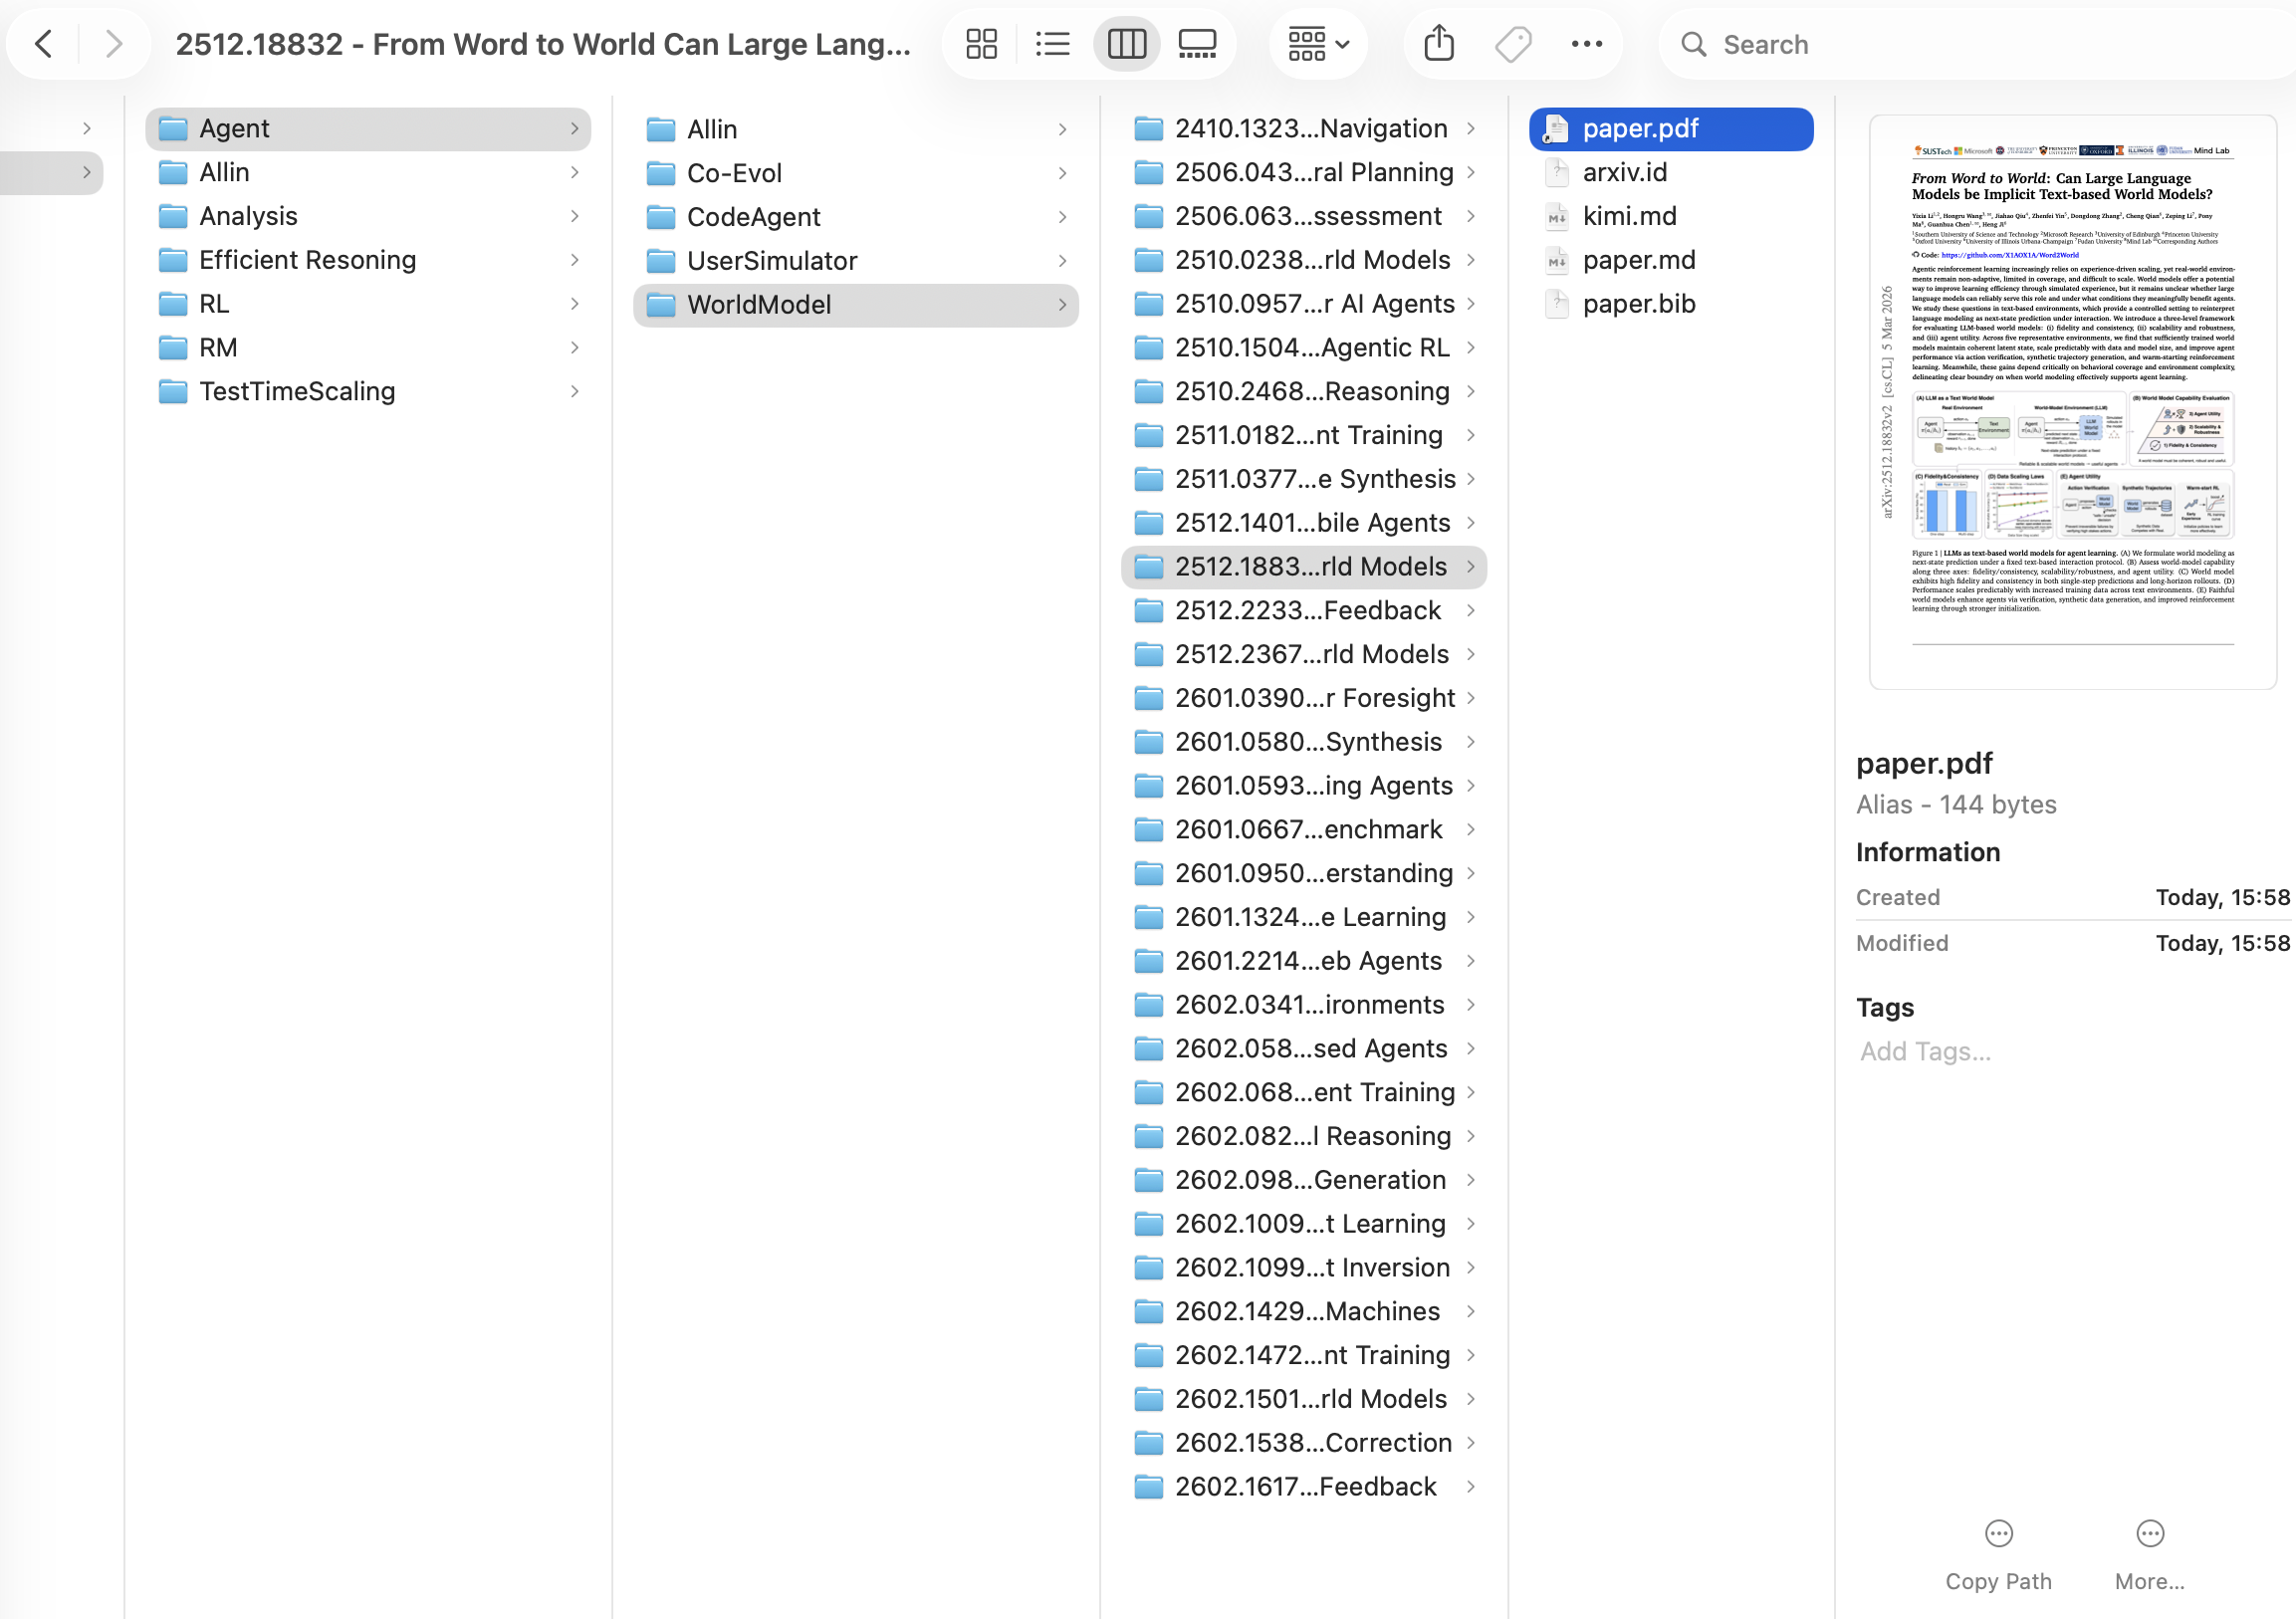The height and width of the screenshot is (1619, 2296).
Task: Click the paper.pdf preview thumbnail
Action: coord(2072,402)
